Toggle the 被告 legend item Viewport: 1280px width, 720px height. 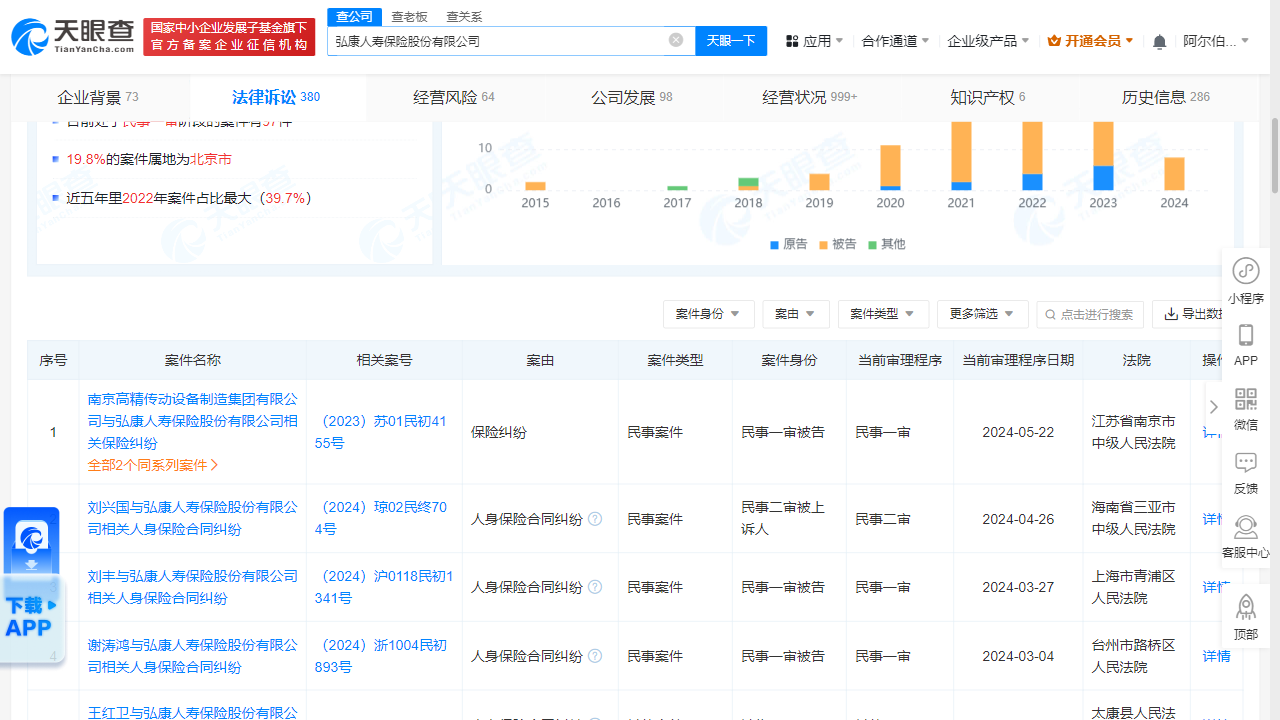838,244
